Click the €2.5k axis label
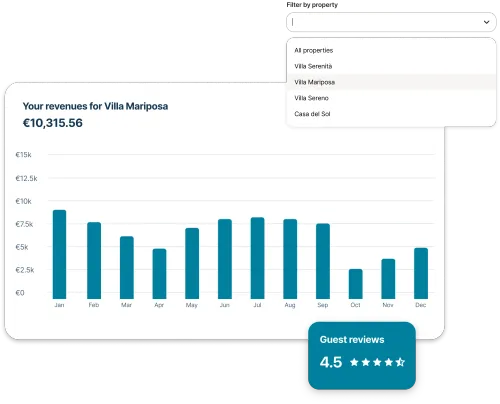The width and height of the screenshot is (500, 404). pos(25,270)
